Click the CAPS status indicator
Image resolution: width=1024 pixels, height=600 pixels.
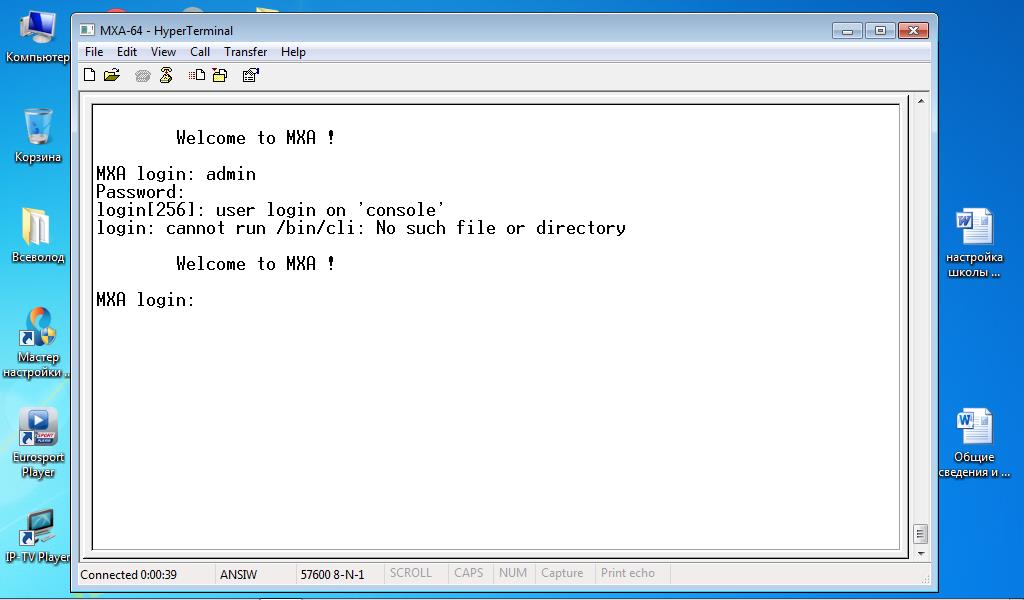pos(468,573)
